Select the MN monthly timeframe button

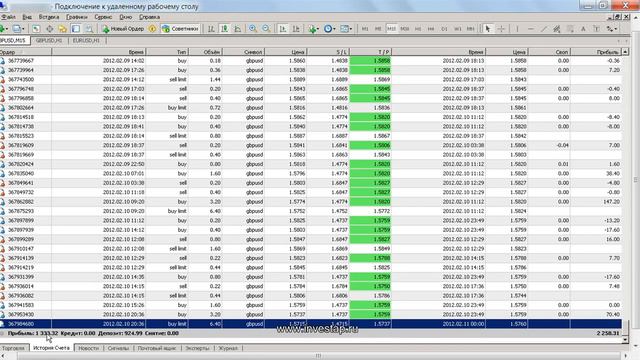471,29
